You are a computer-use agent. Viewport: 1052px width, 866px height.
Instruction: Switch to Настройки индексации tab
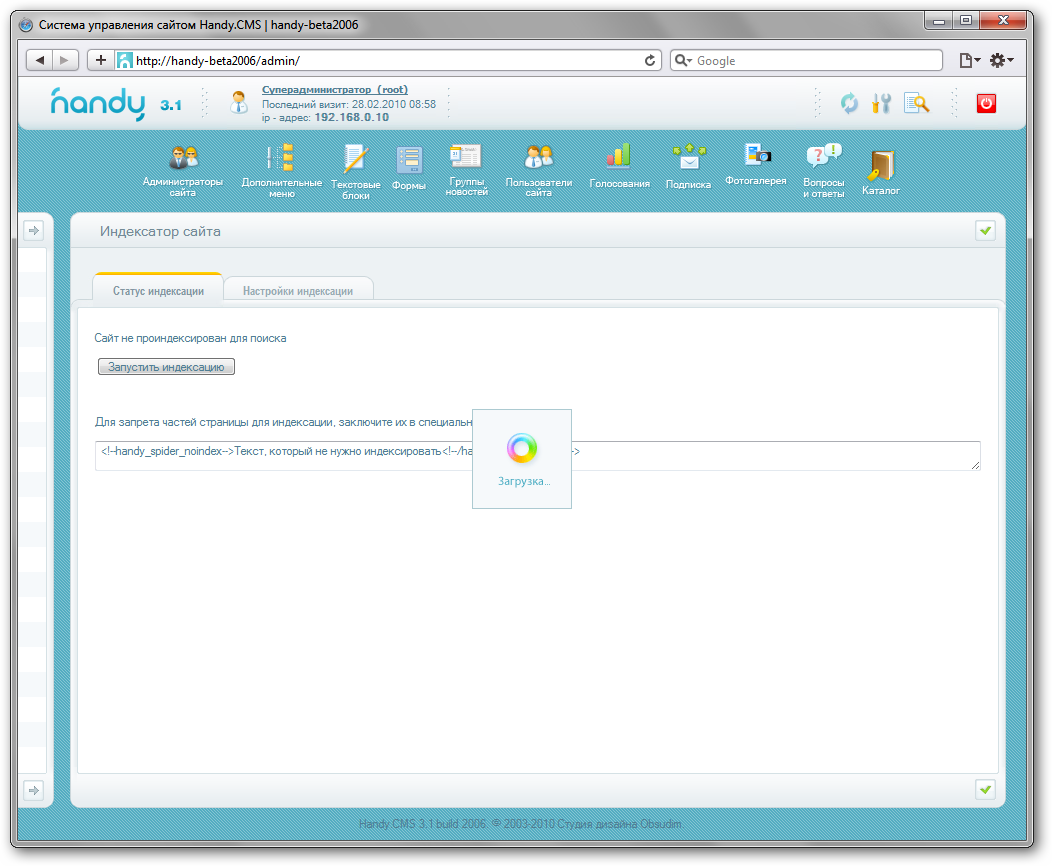298,291
